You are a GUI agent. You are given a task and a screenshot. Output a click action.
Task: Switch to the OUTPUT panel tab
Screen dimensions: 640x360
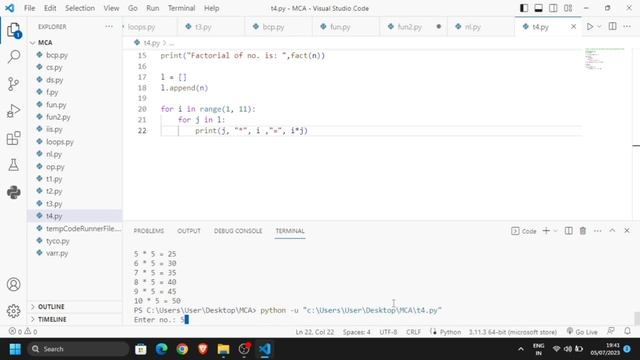click(x=189, y=231)
